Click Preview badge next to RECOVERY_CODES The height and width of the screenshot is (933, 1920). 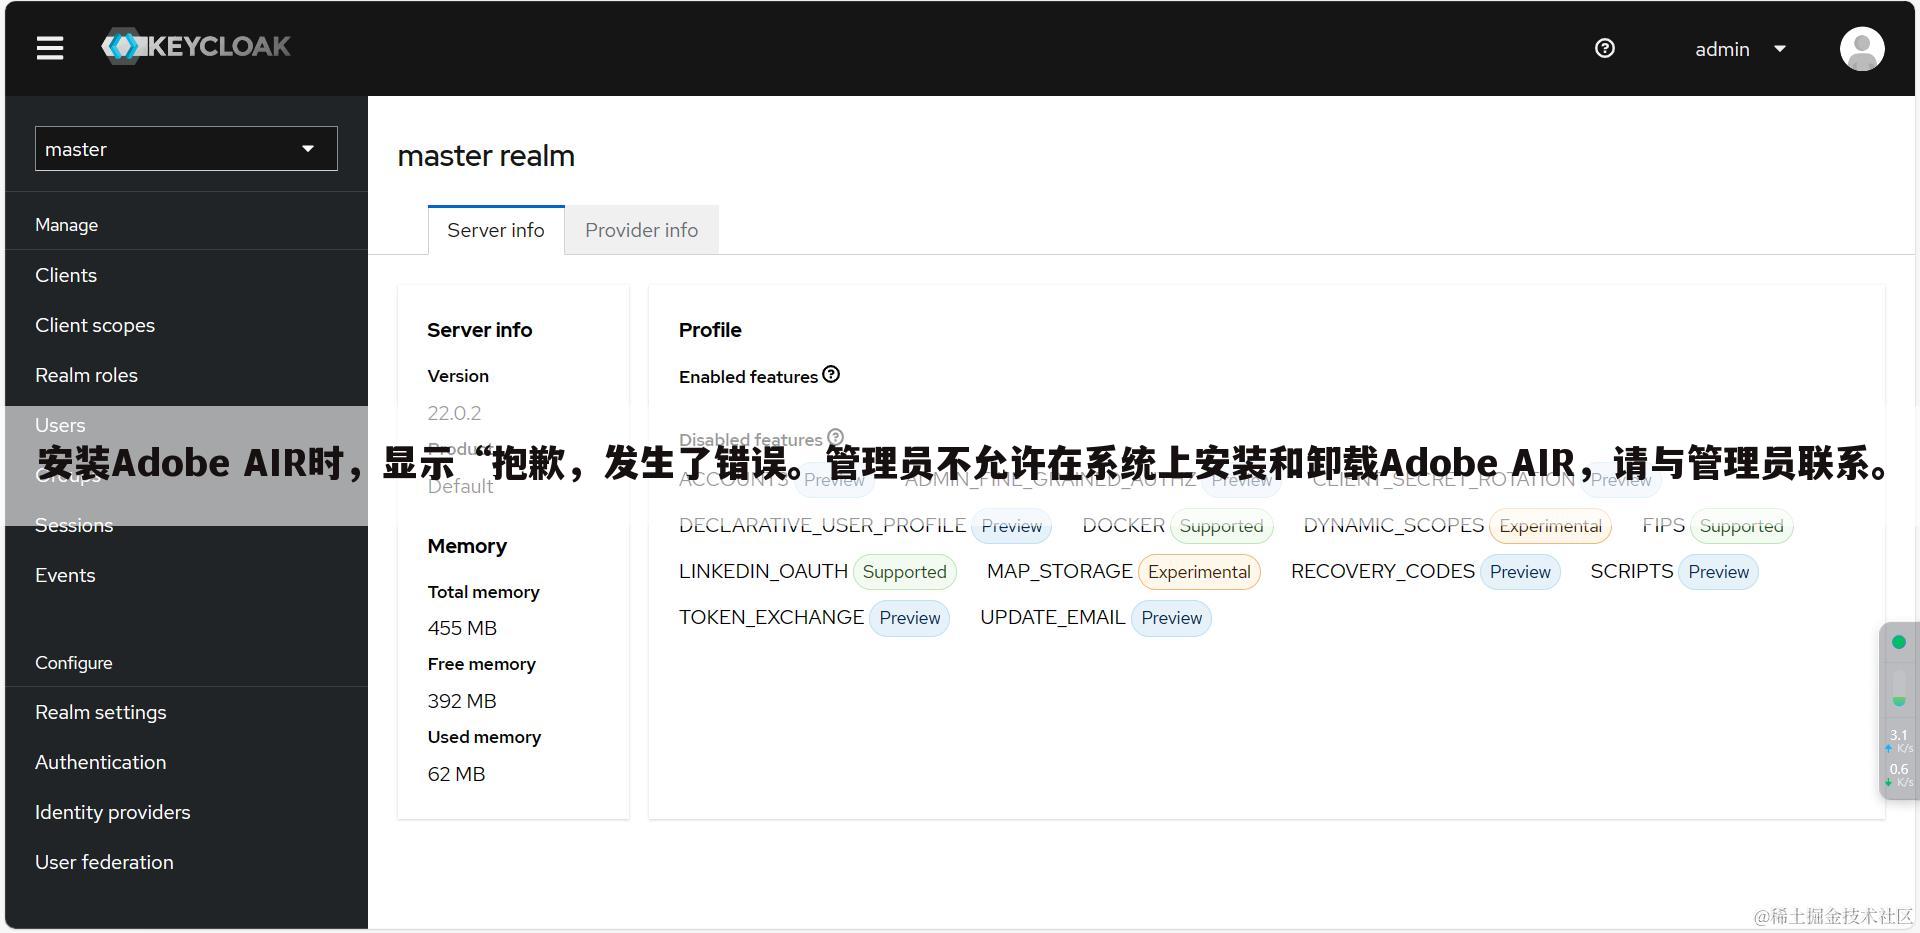[x=1520, y=572]
